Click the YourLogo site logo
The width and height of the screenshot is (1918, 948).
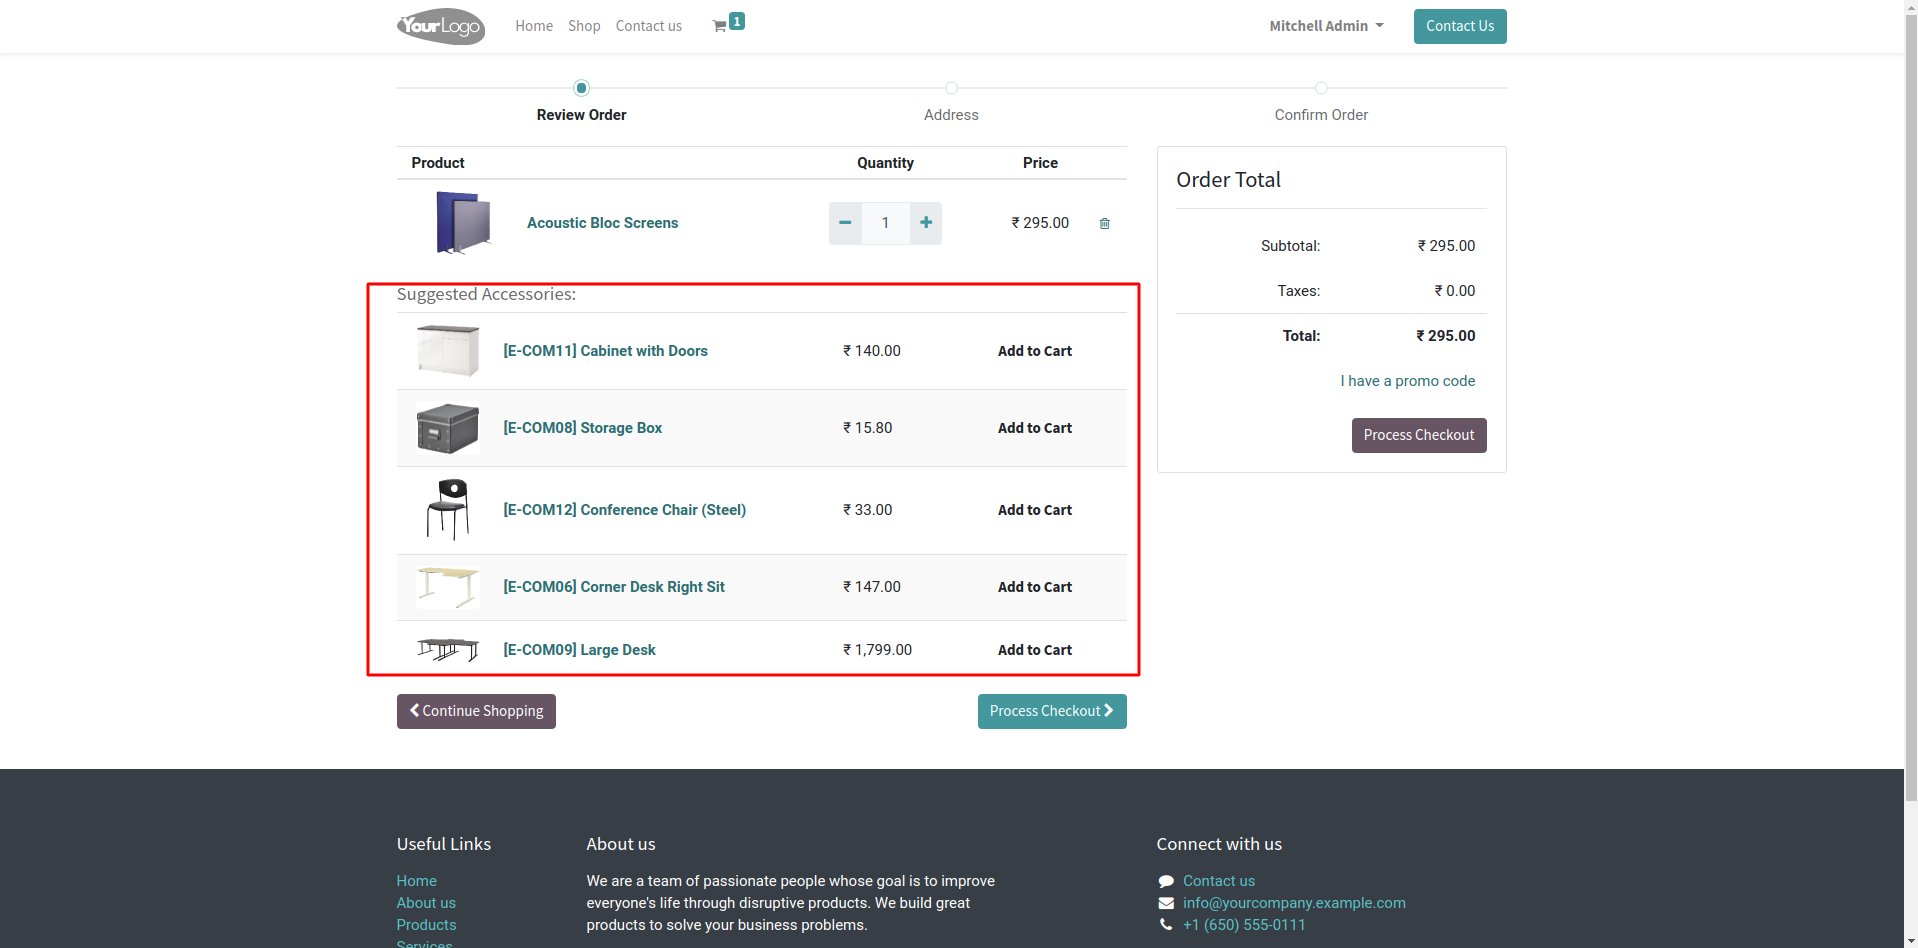point(441,26)
